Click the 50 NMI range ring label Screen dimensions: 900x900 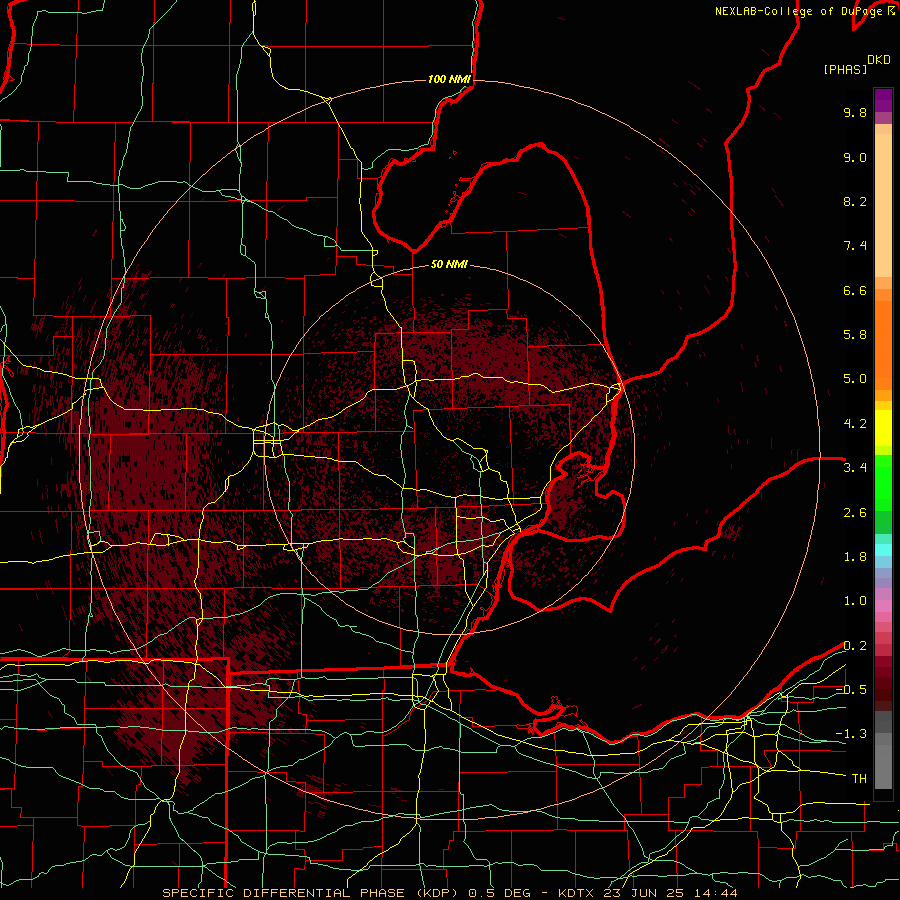tap(449, 264)
